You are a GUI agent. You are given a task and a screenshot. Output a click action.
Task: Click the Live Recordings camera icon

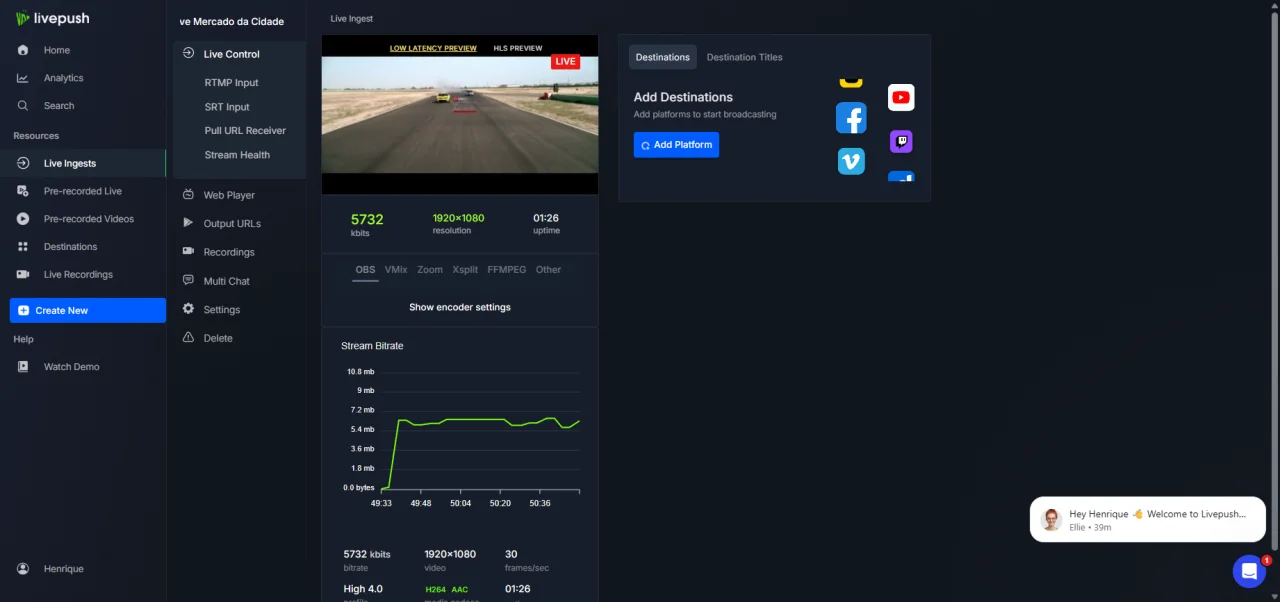click(x=23, y=274)
